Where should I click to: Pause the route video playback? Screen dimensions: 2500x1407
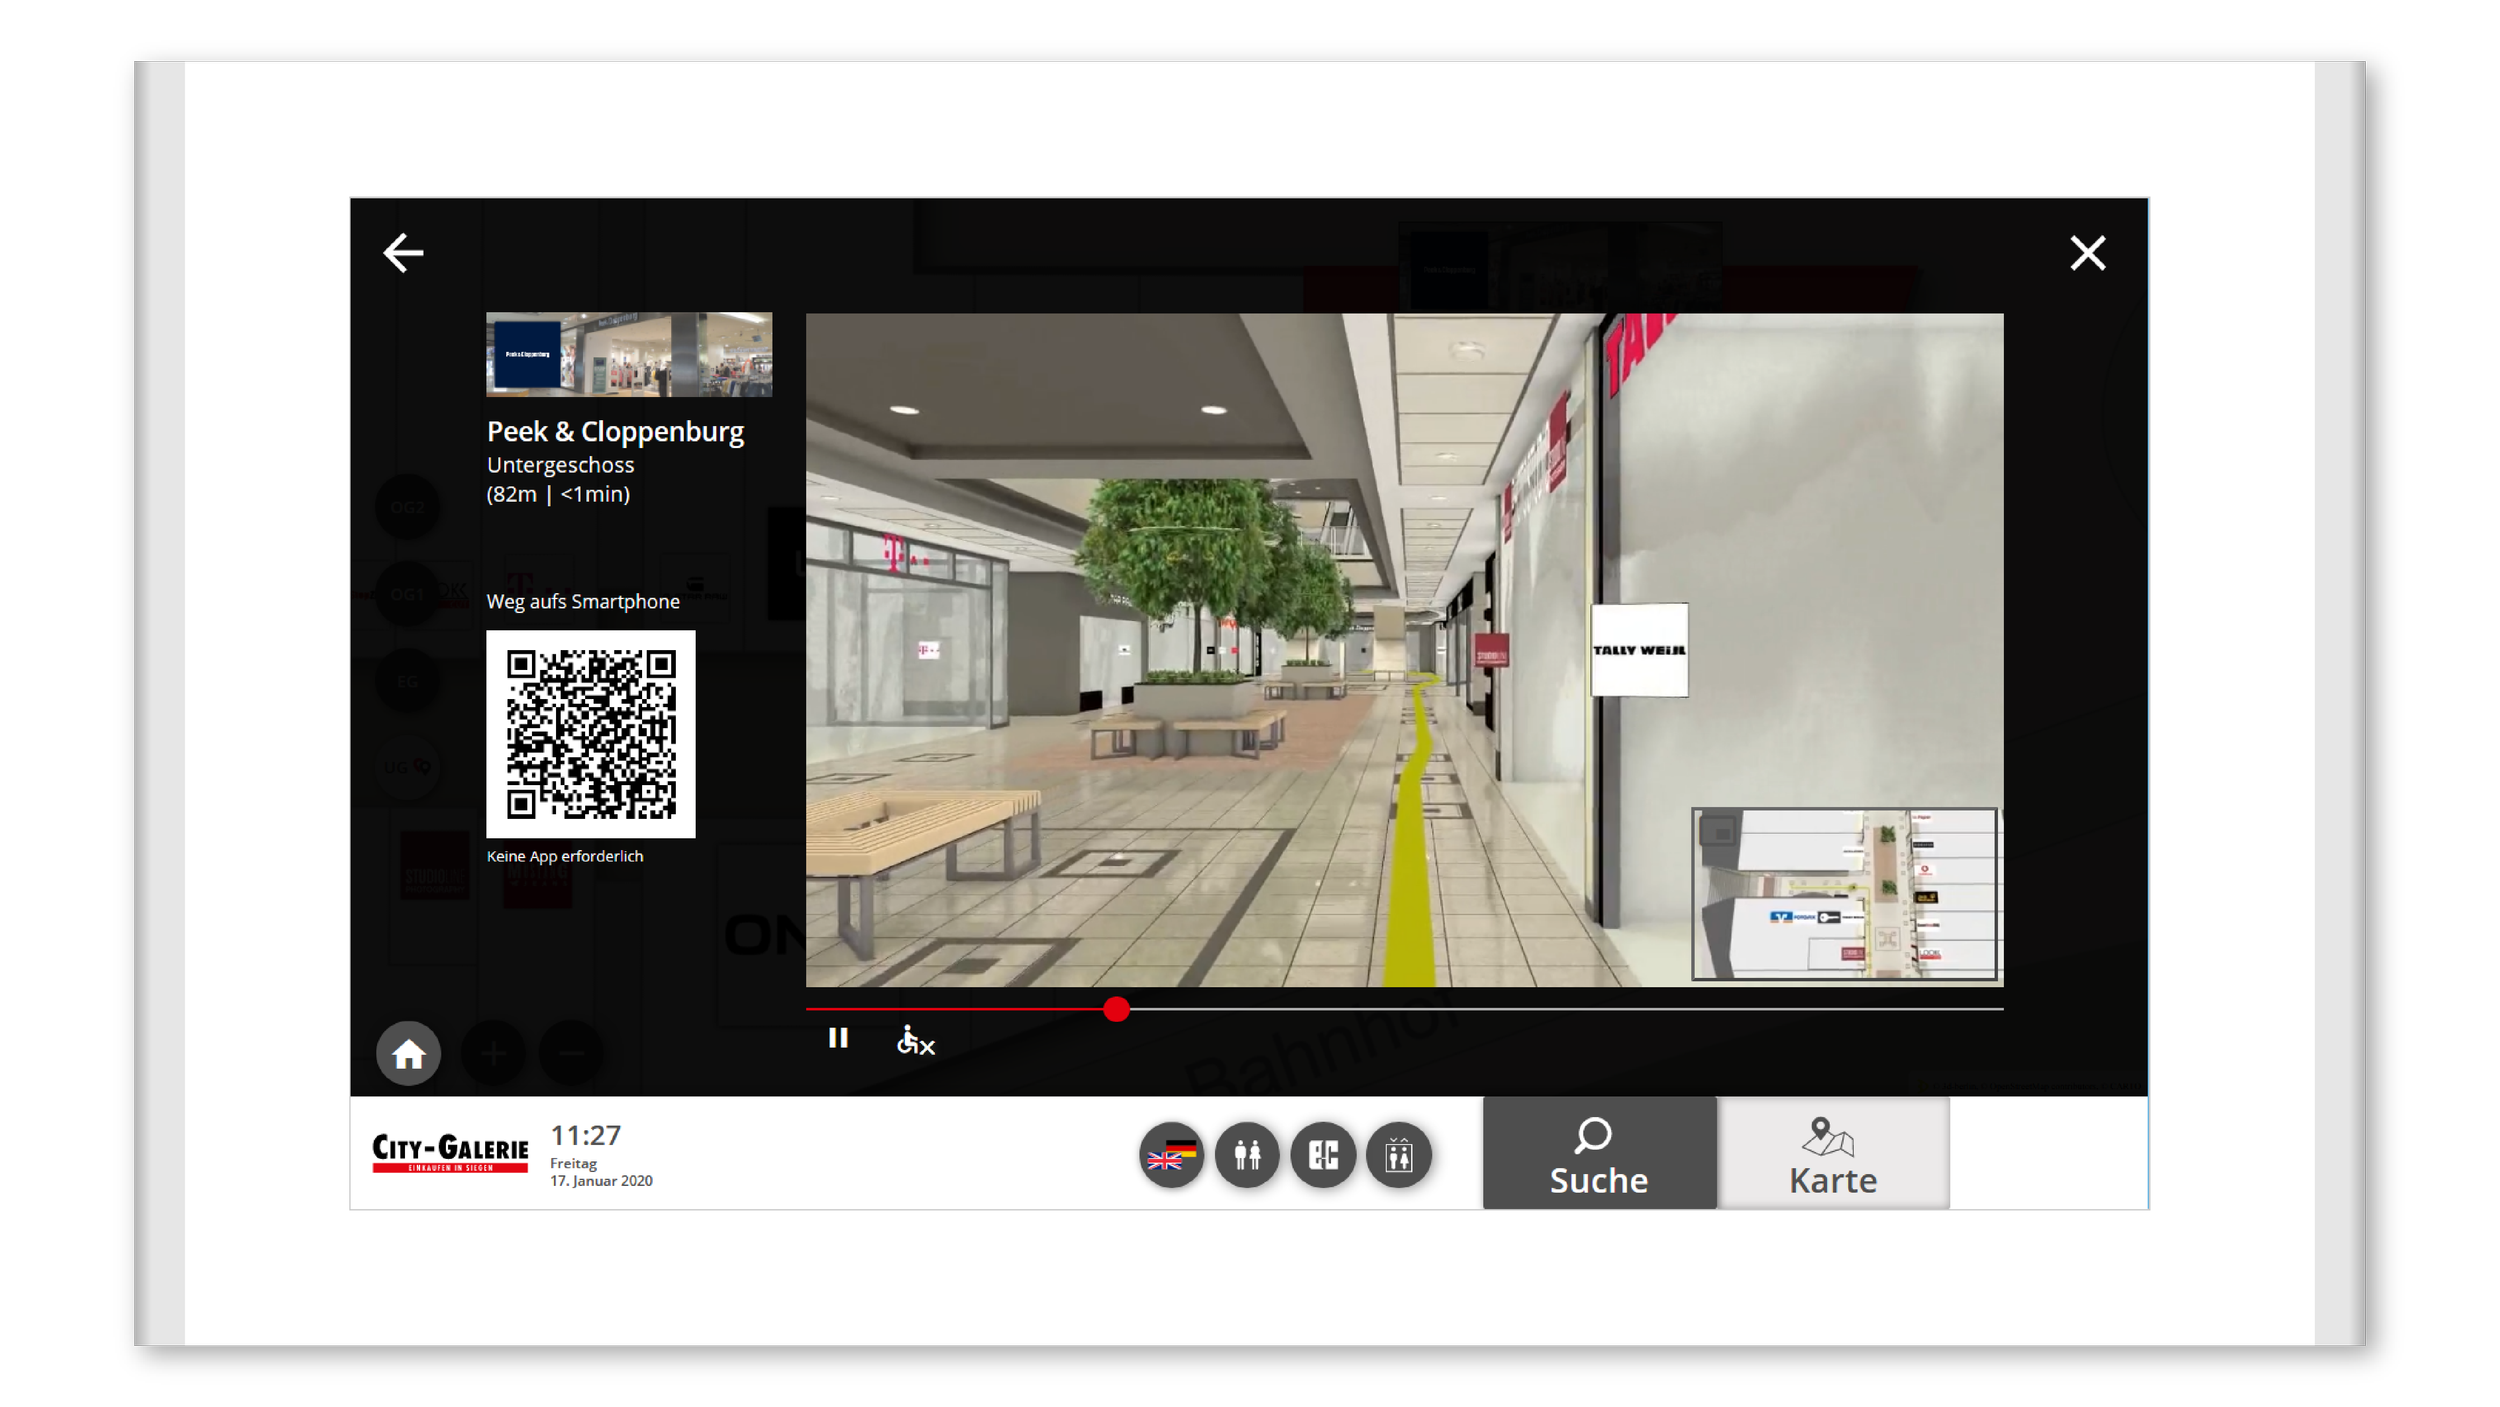click(838, 1038)
